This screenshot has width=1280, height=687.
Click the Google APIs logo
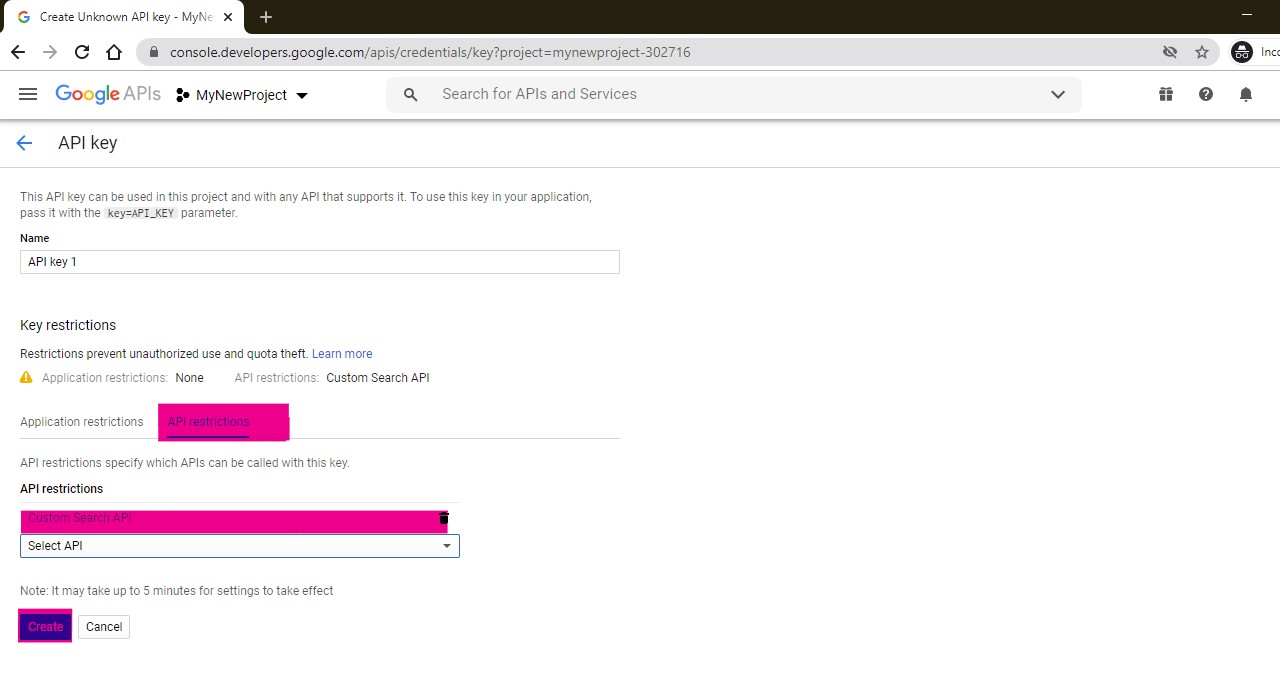pos(108,94)
